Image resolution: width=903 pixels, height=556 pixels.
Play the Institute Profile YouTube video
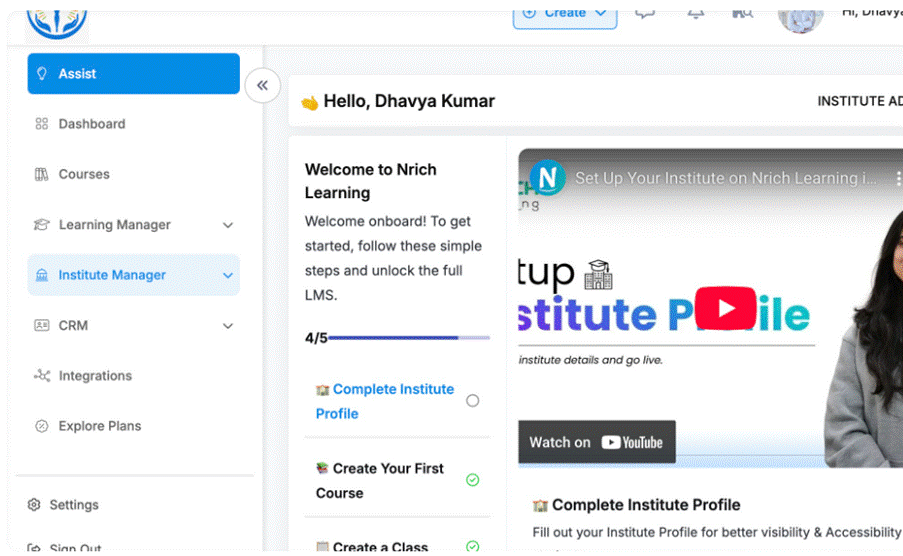[725, 308]
